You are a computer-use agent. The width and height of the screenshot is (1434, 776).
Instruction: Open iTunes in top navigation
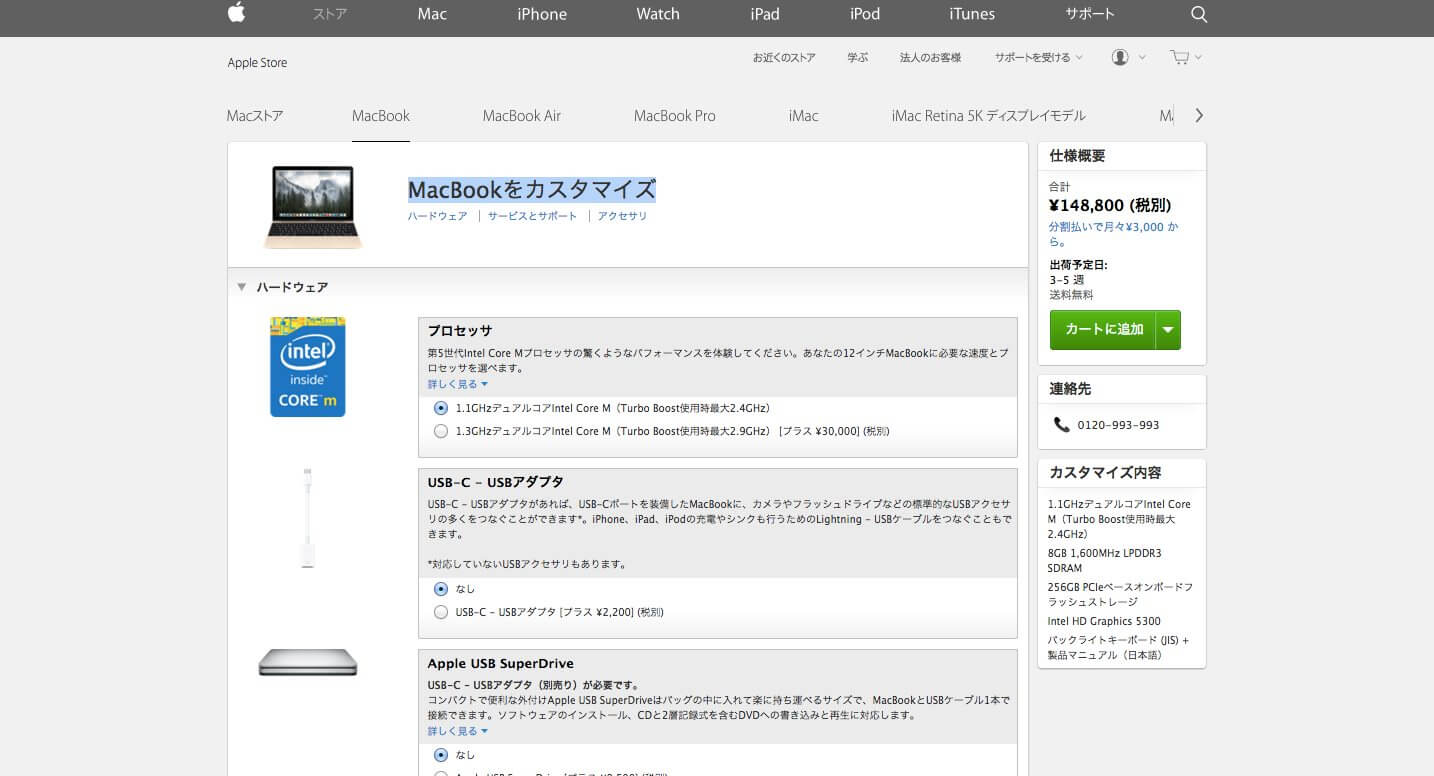[x=972, y=14]
